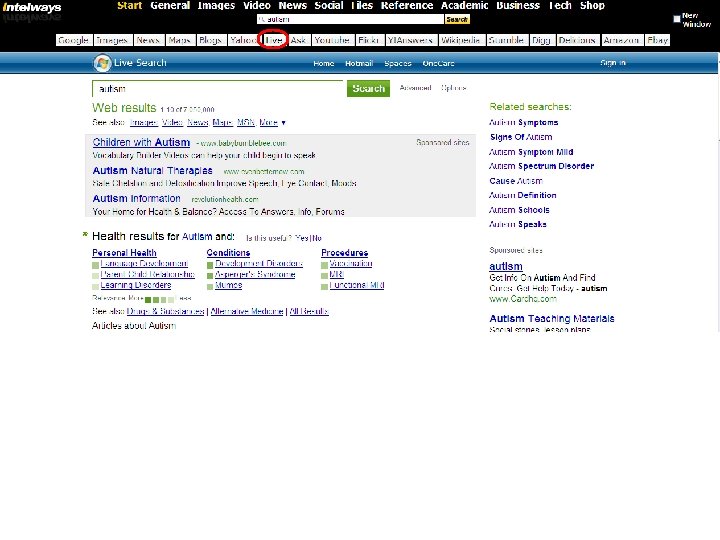The height and width of the screenshot is (540, 720).
Task: Open the Academic category tab
Action: [x=464, y=6]
